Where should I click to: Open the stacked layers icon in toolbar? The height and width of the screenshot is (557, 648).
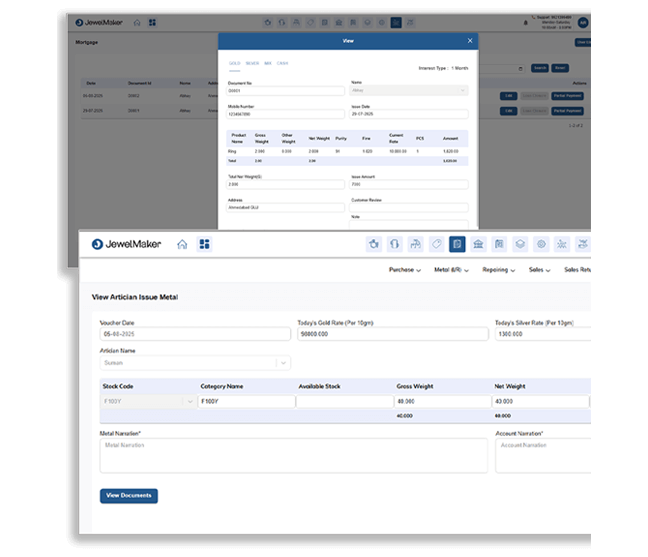(520, 244)
